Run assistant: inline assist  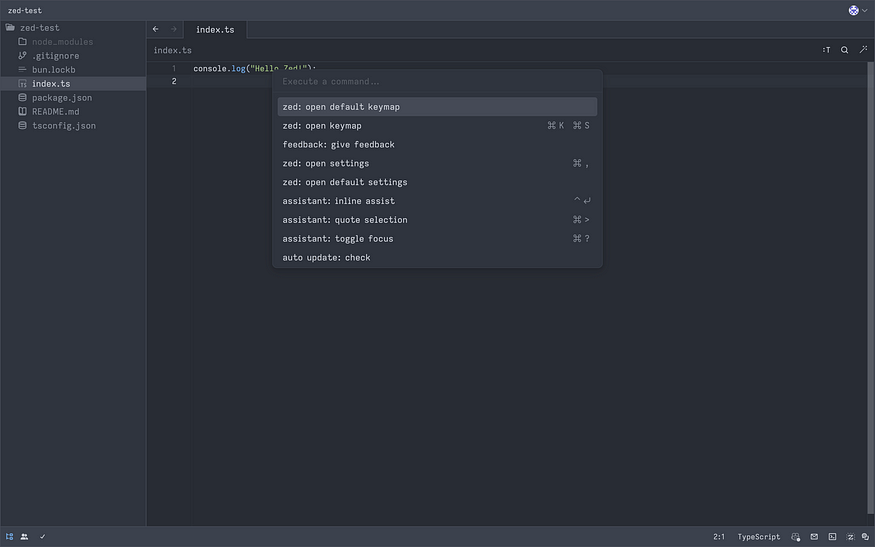coord(437,201)
